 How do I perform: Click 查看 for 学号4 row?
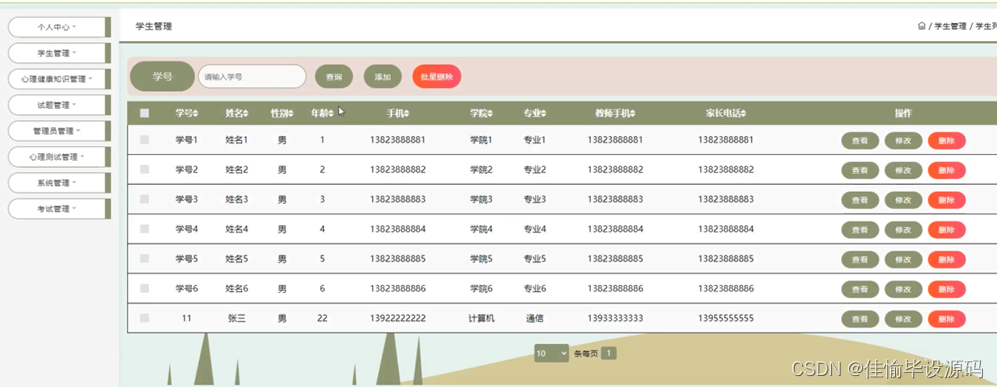coord(860,230)
